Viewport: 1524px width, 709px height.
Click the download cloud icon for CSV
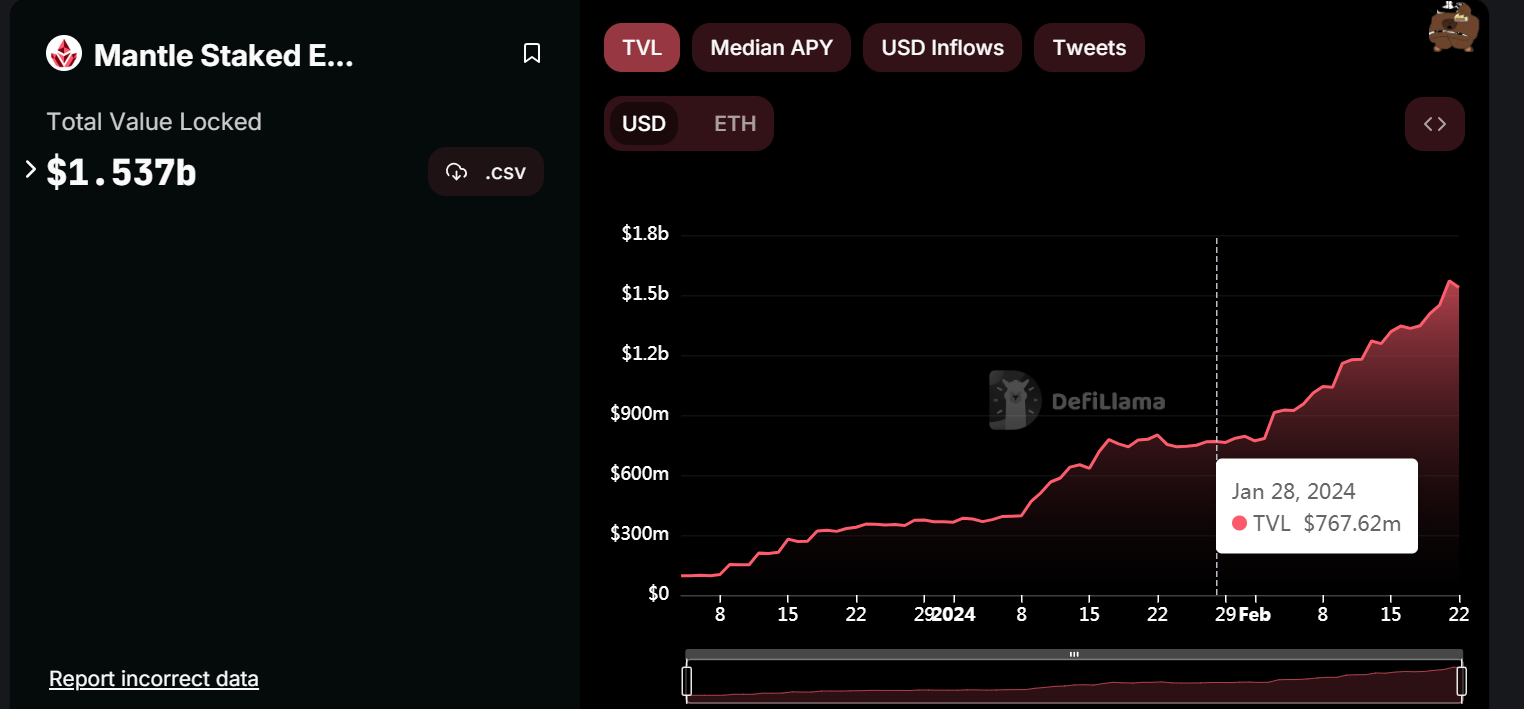pos(457,172)
